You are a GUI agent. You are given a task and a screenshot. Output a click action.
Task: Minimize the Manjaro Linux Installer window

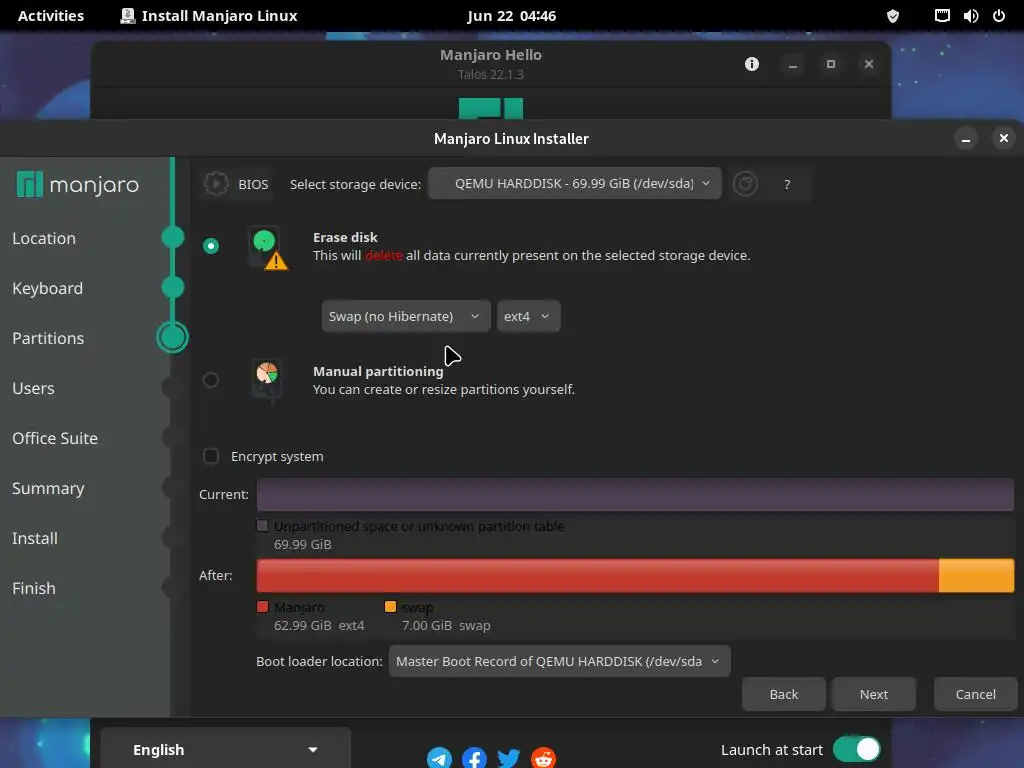point(966,138)
